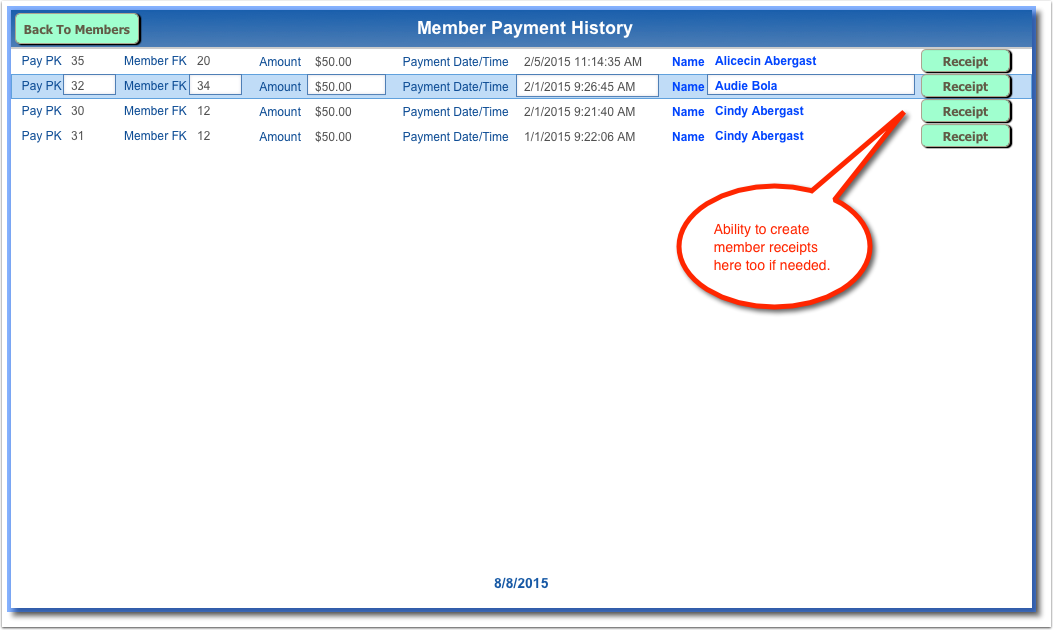Viewport: 1053px width, 630px height.
Task: Select the footer date 8/8/2015
Action: [x=521, y=583]
